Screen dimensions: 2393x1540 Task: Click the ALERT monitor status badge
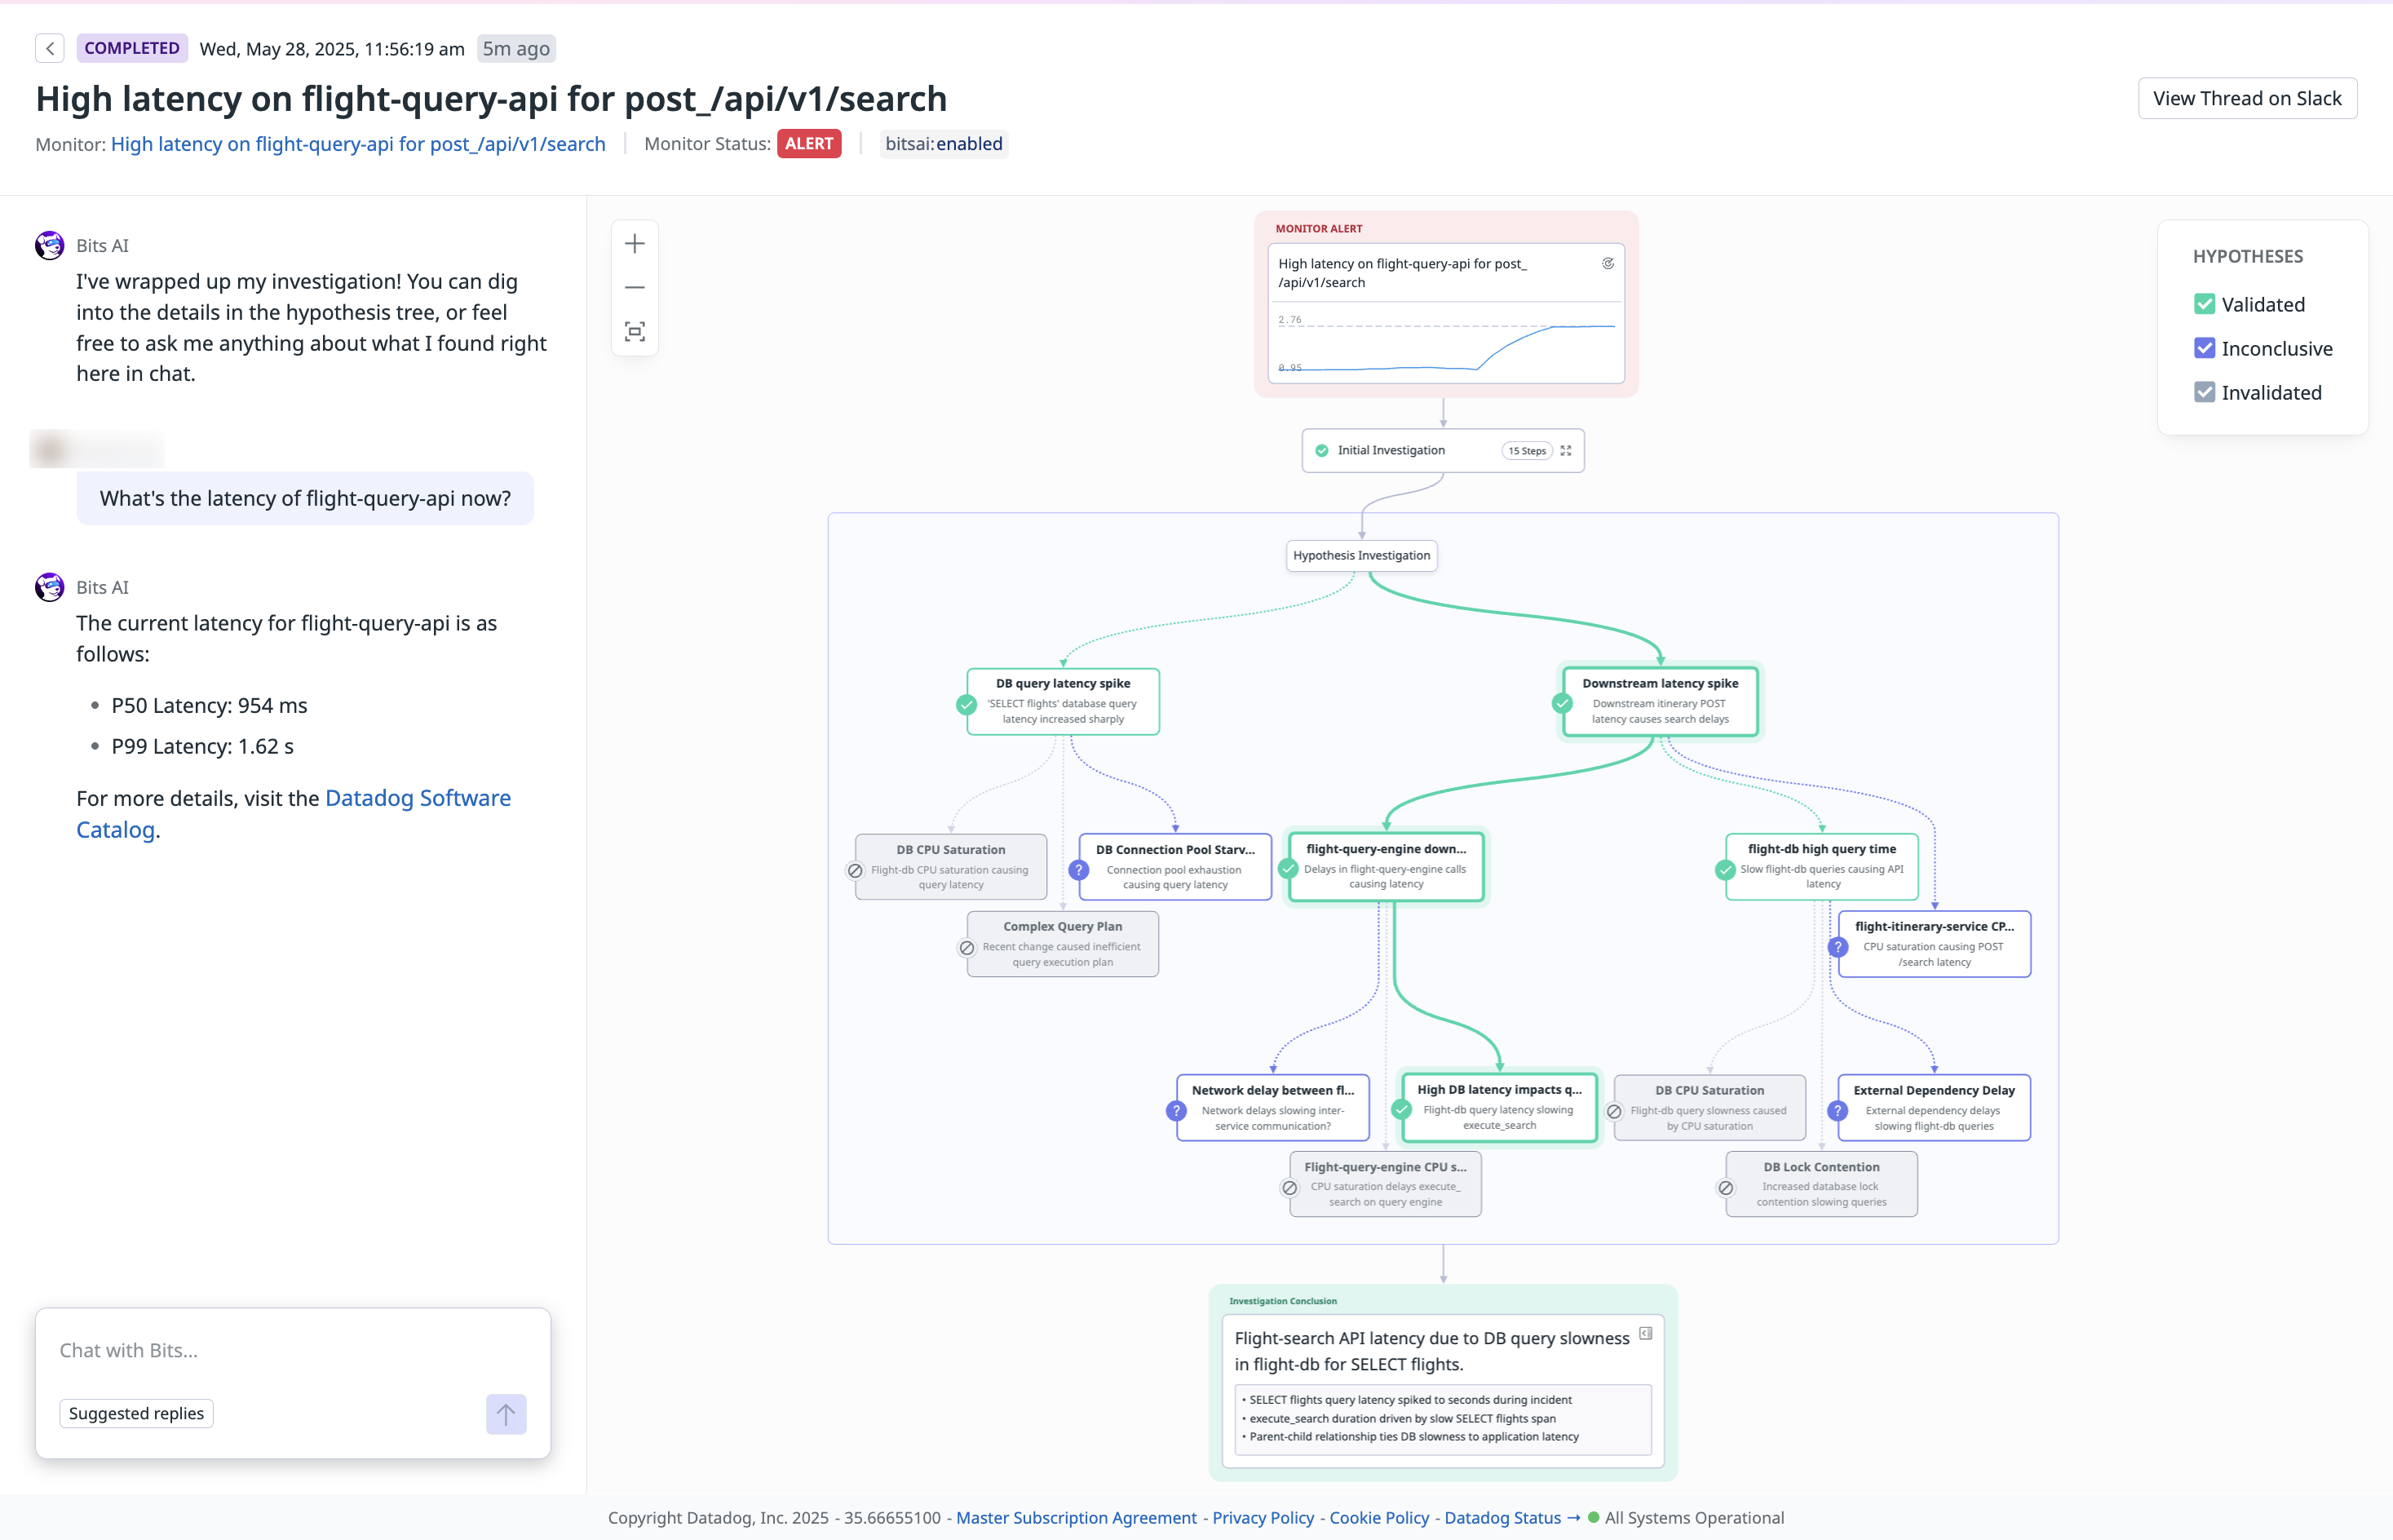pos(809,144)
